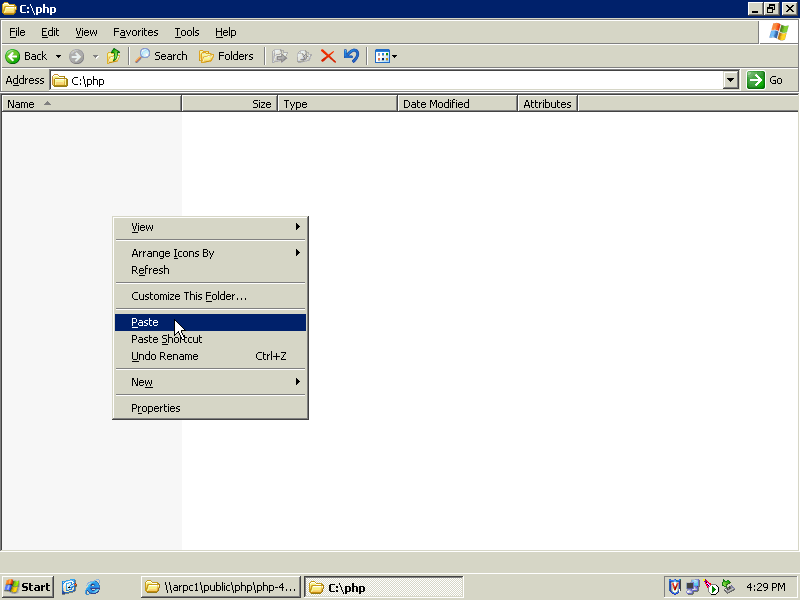800x600 pixels.
Task: Open the Windows Start menu
Action: (28, 587)
